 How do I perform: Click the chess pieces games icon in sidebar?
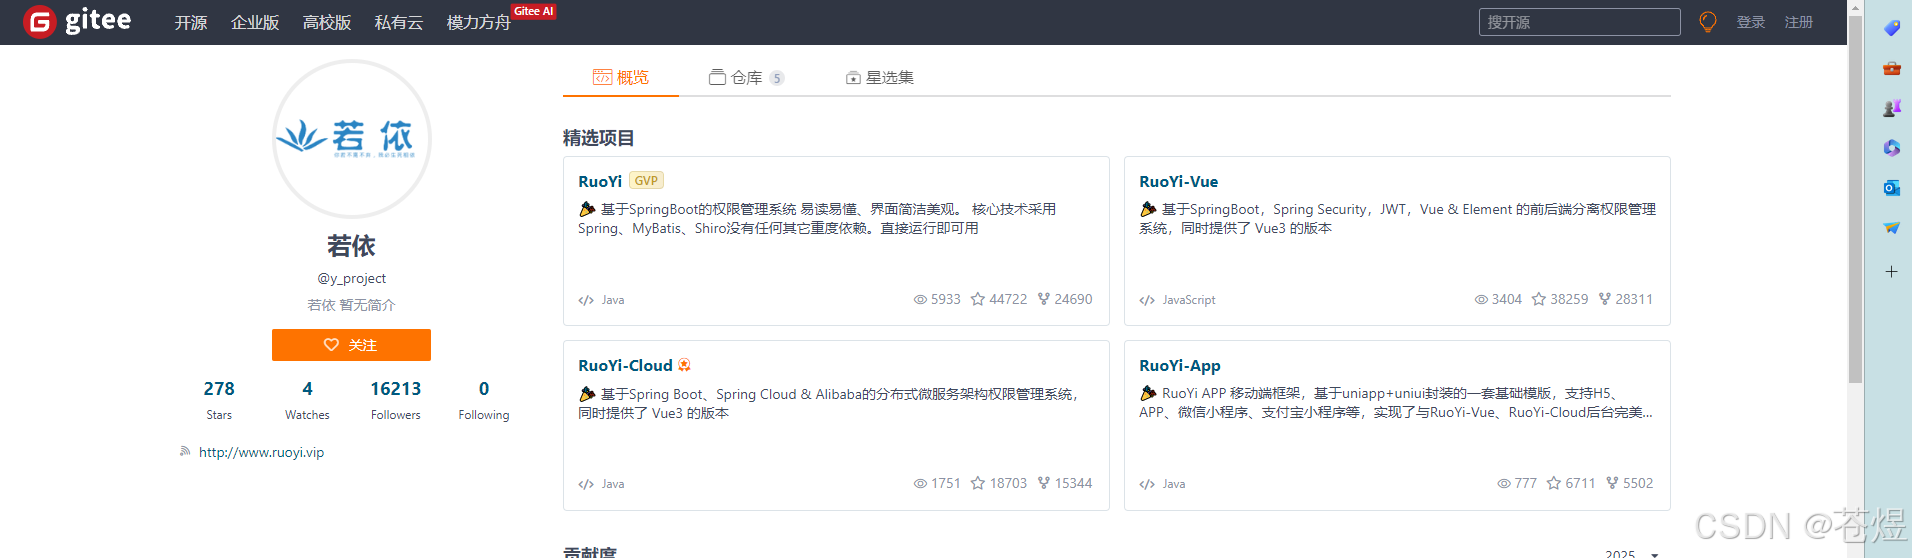(x=1891, y=108)
